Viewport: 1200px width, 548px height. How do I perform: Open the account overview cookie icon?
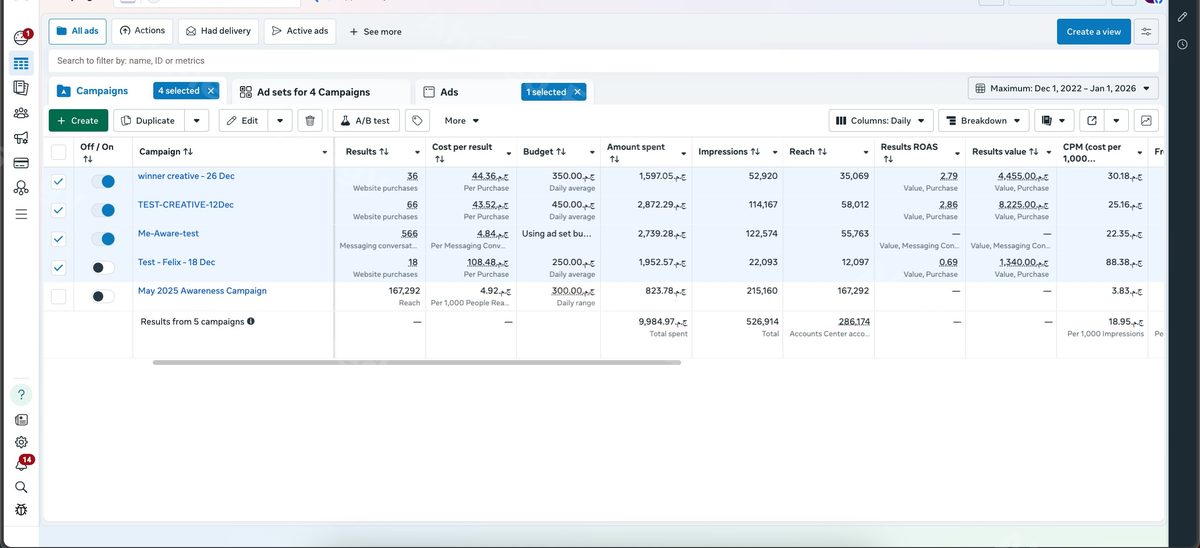click(x=21, y=38)
